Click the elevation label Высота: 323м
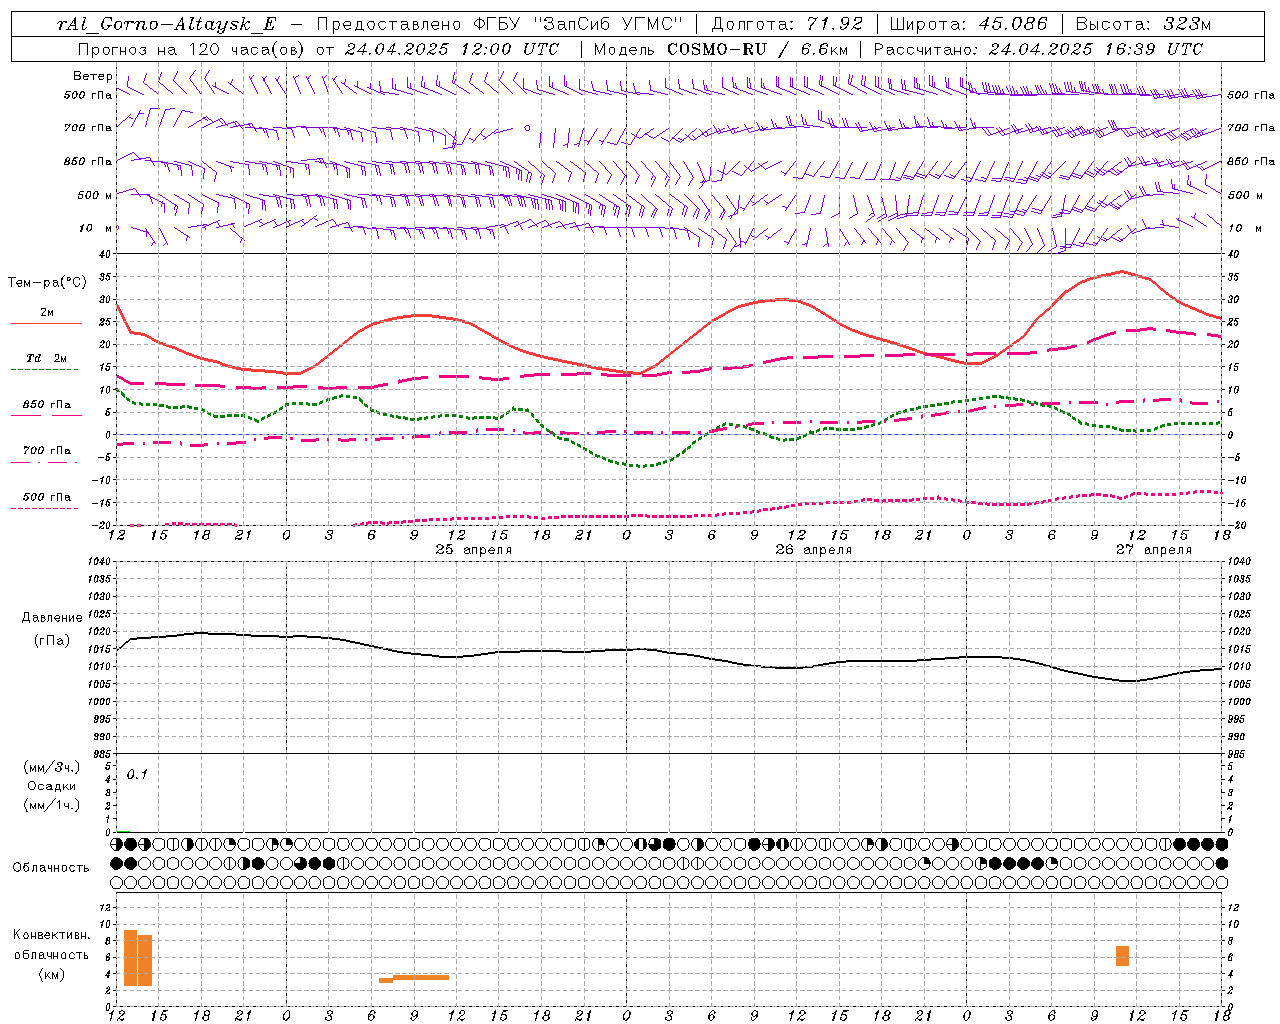Viewport: 1280px width, 1024px height. click(1143, 24)
